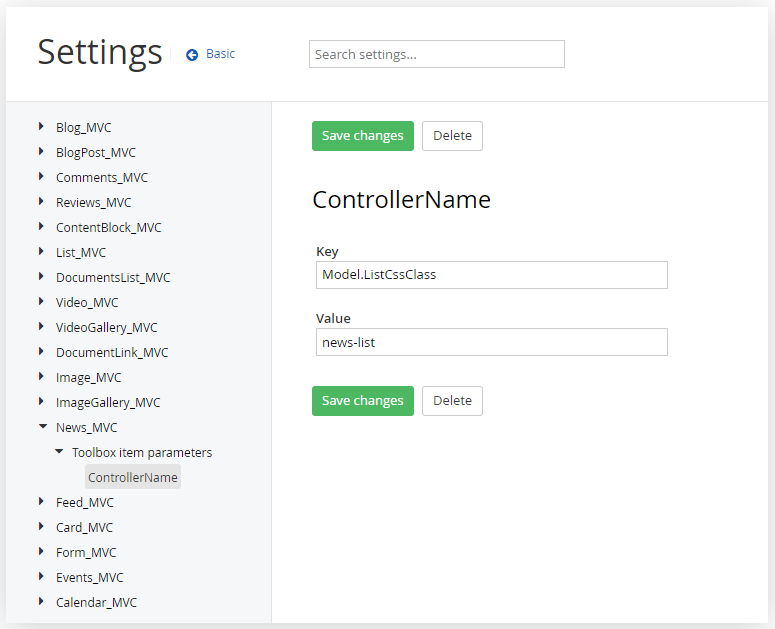Select ControllerName in the tree
This screenshot has width=775, height=629.
tap(133, 478)
